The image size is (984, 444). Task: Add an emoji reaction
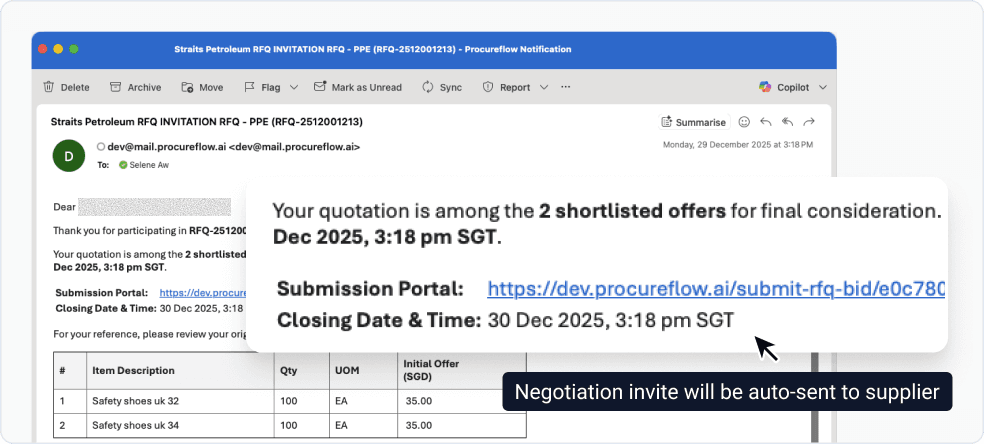point(744,122)
